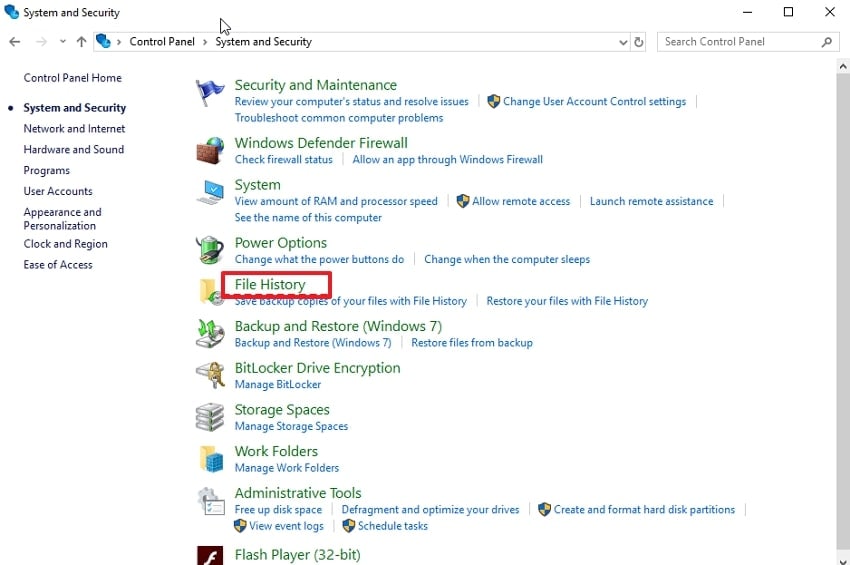Open the Flash Player icon

[210, 555]
